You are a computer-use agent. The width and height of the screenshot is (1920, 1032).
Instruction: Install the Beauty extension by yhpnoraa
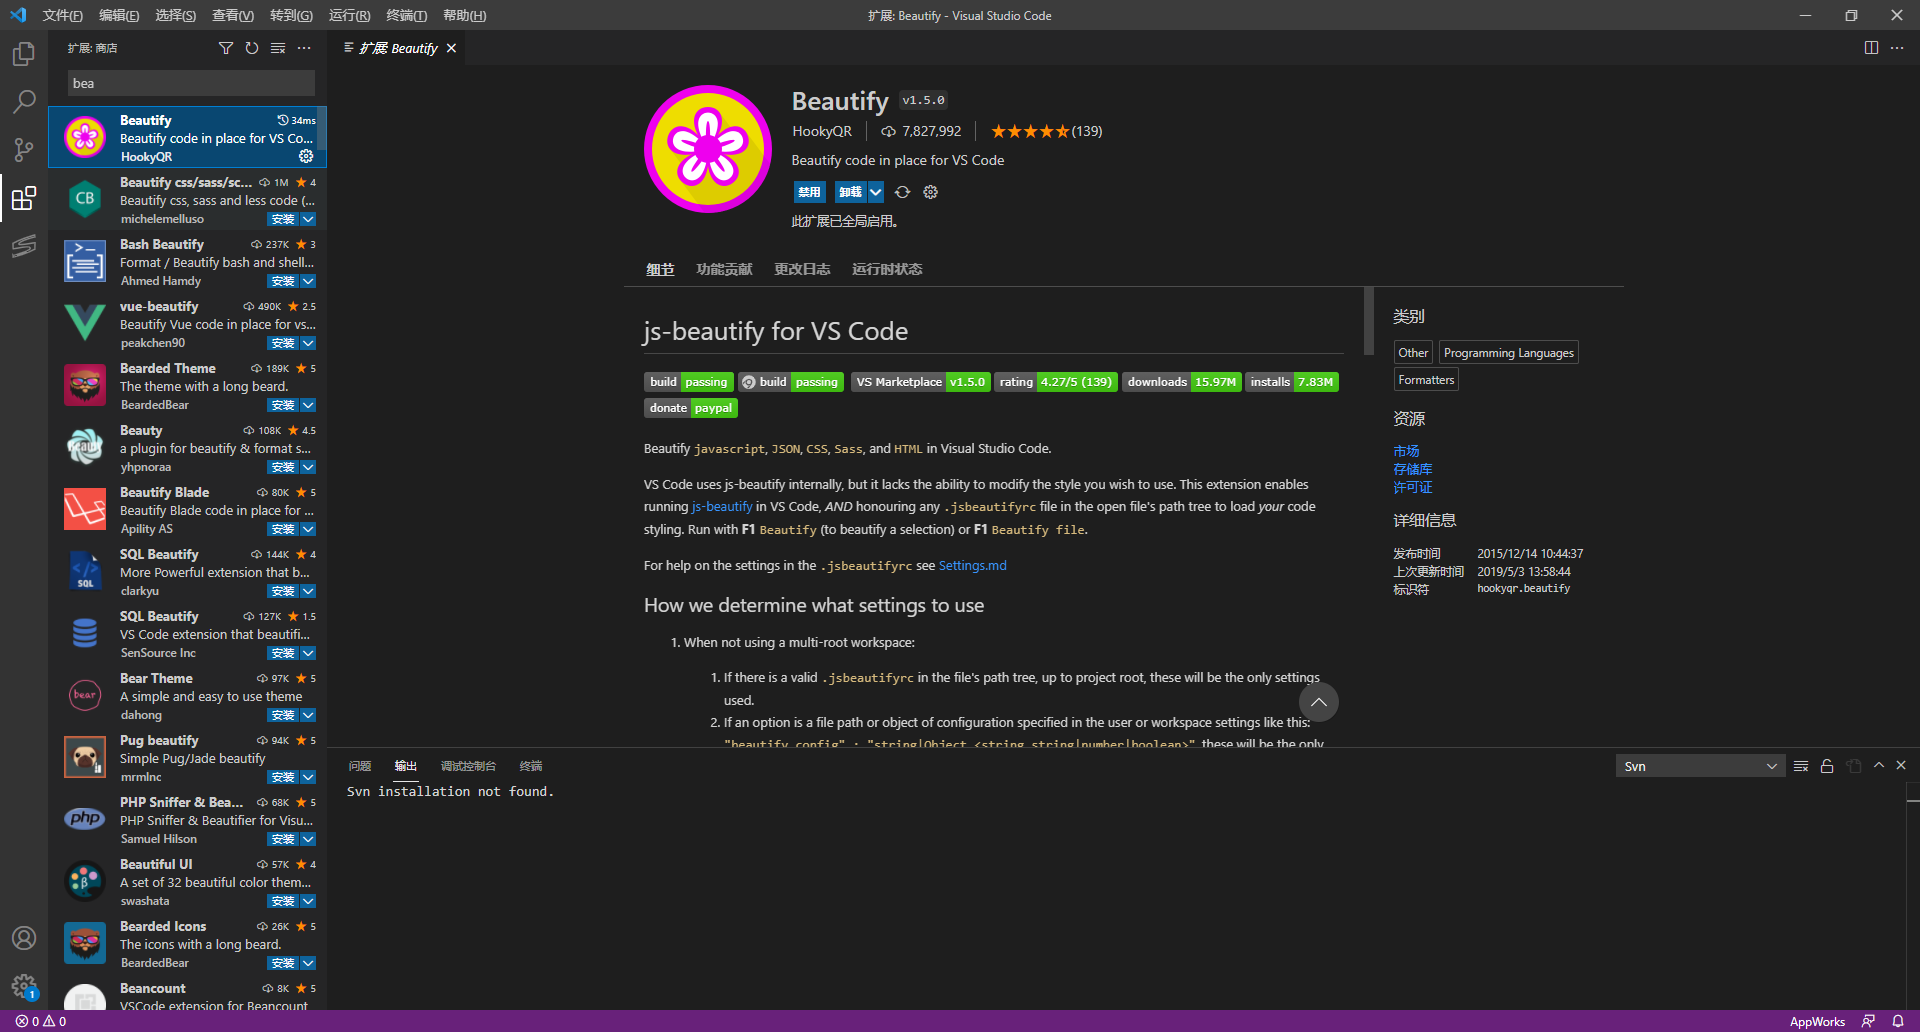tap(283, 467)
